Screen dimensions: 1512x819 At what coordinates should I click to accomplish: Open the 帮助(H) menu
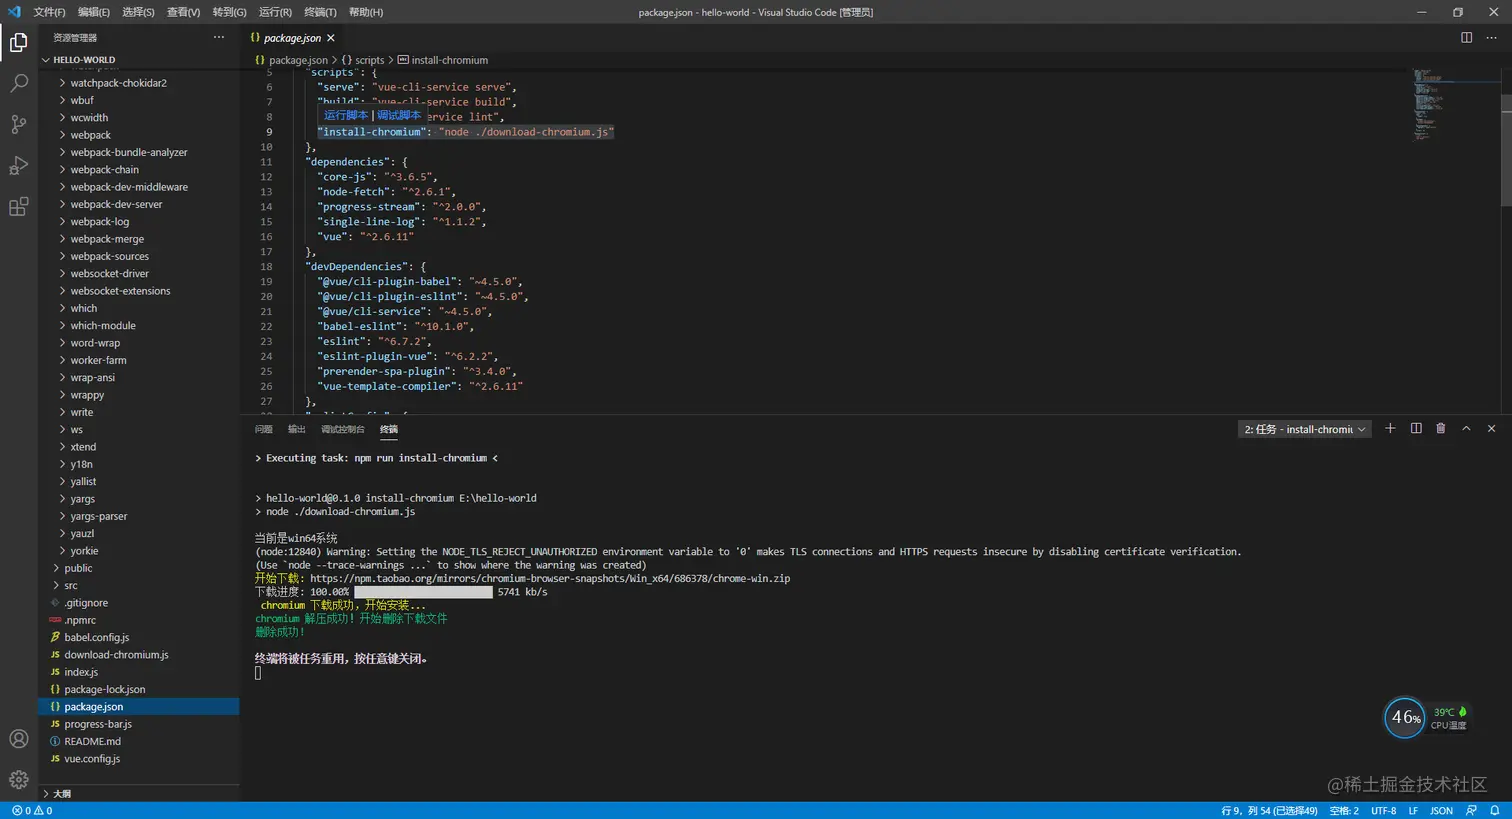click(x=366, y=12)
